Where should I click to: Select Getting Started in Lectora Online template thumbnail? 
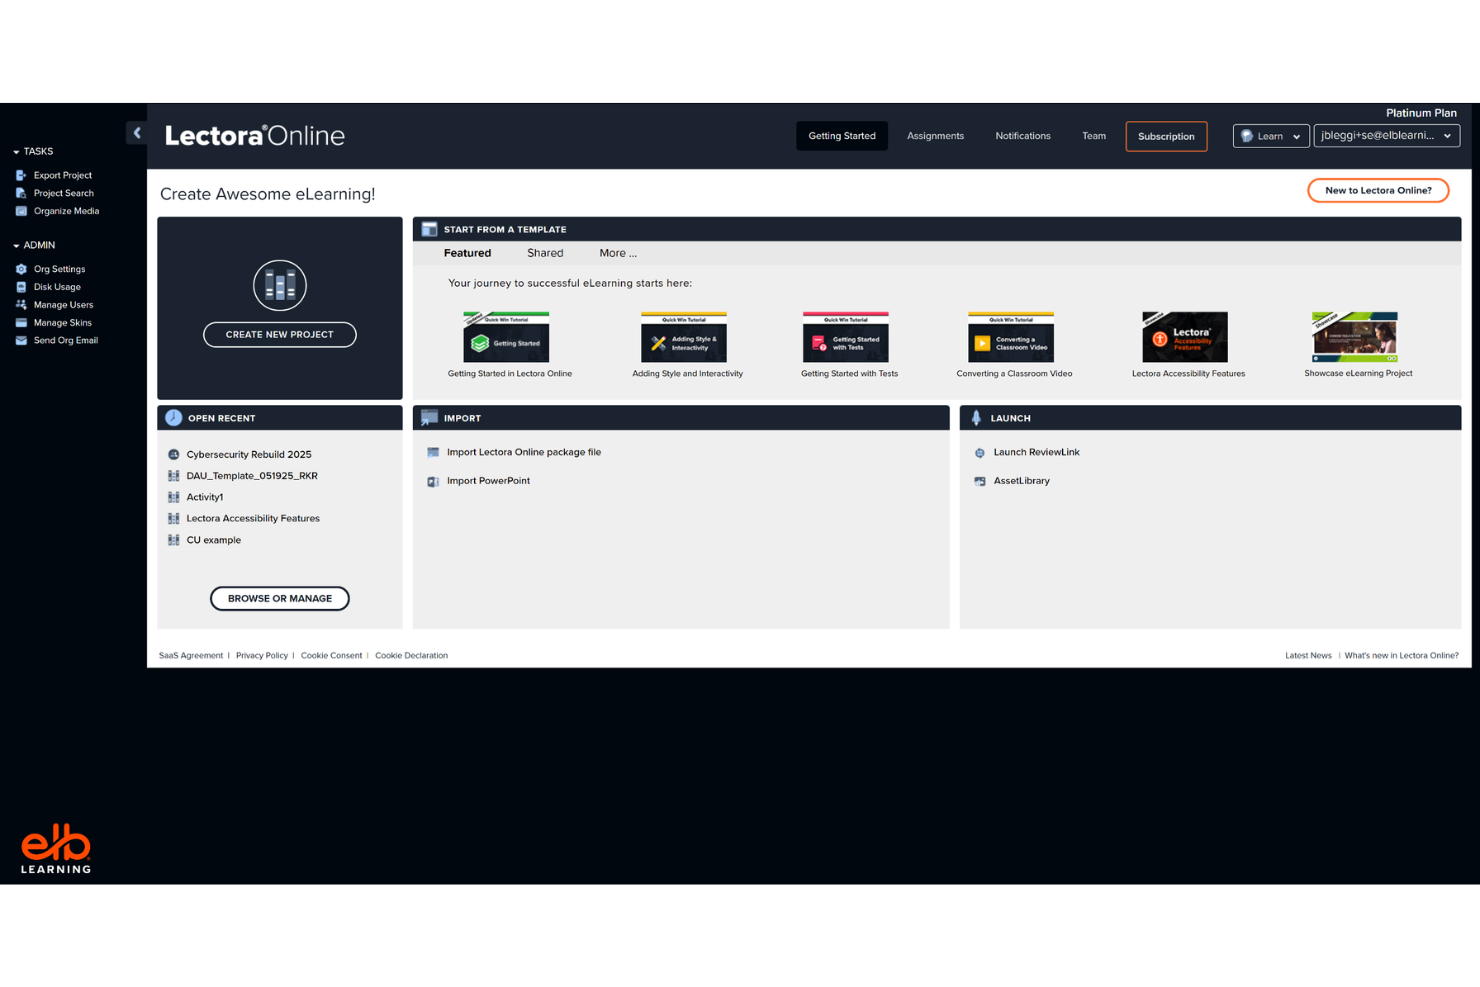[x=506, y=337]
